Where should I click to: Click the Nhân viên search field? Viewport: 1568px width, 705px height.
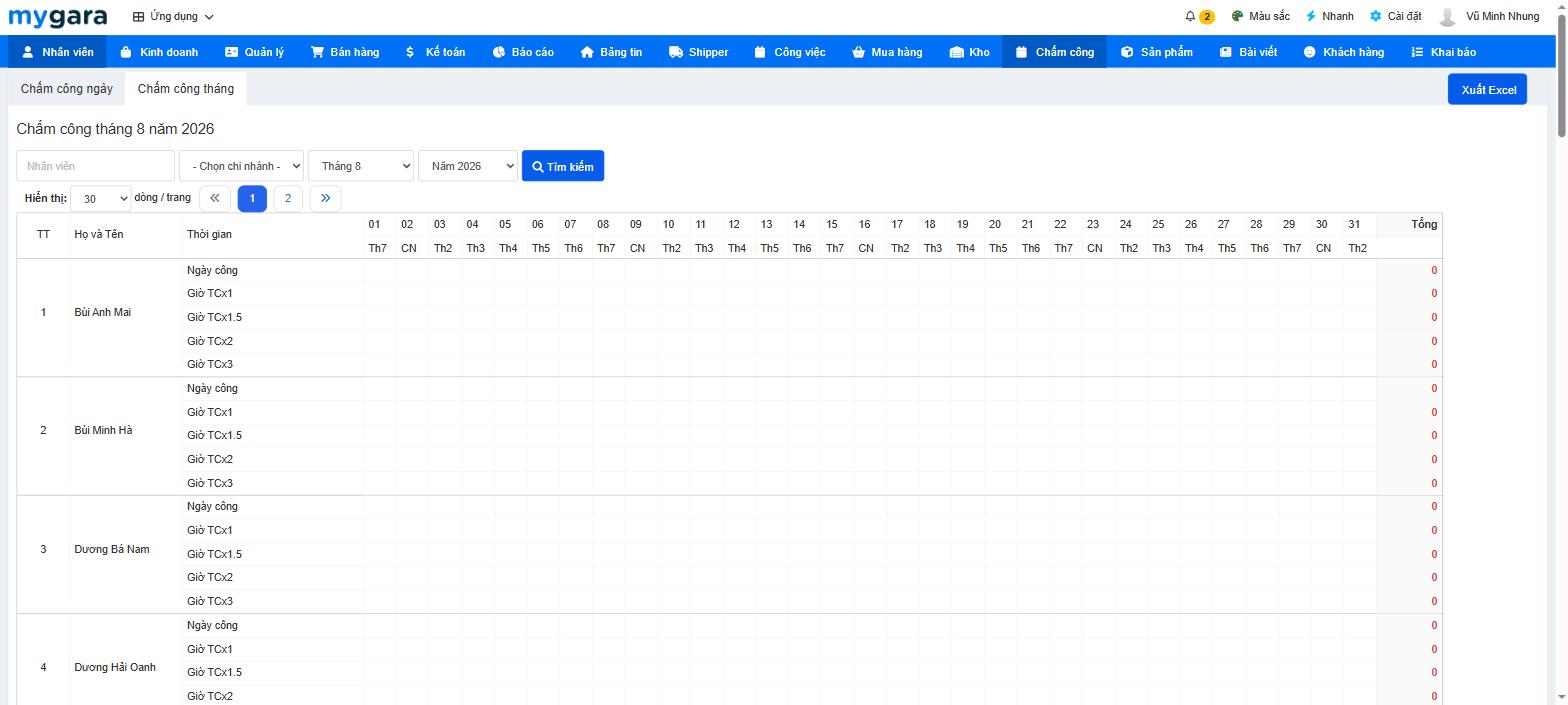96,166
